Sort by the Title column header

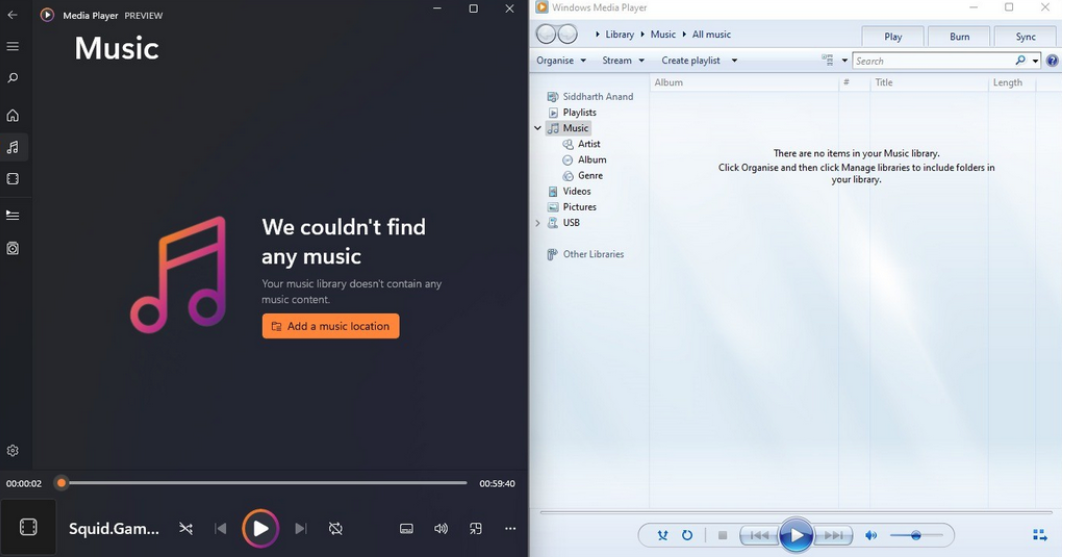(930, 82)
